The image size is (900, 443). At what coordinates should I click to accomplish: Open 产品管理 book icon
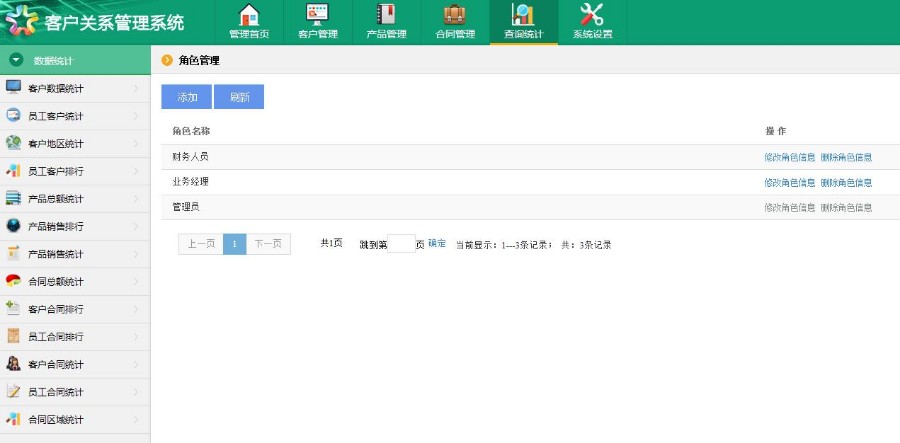coord(386,14)
